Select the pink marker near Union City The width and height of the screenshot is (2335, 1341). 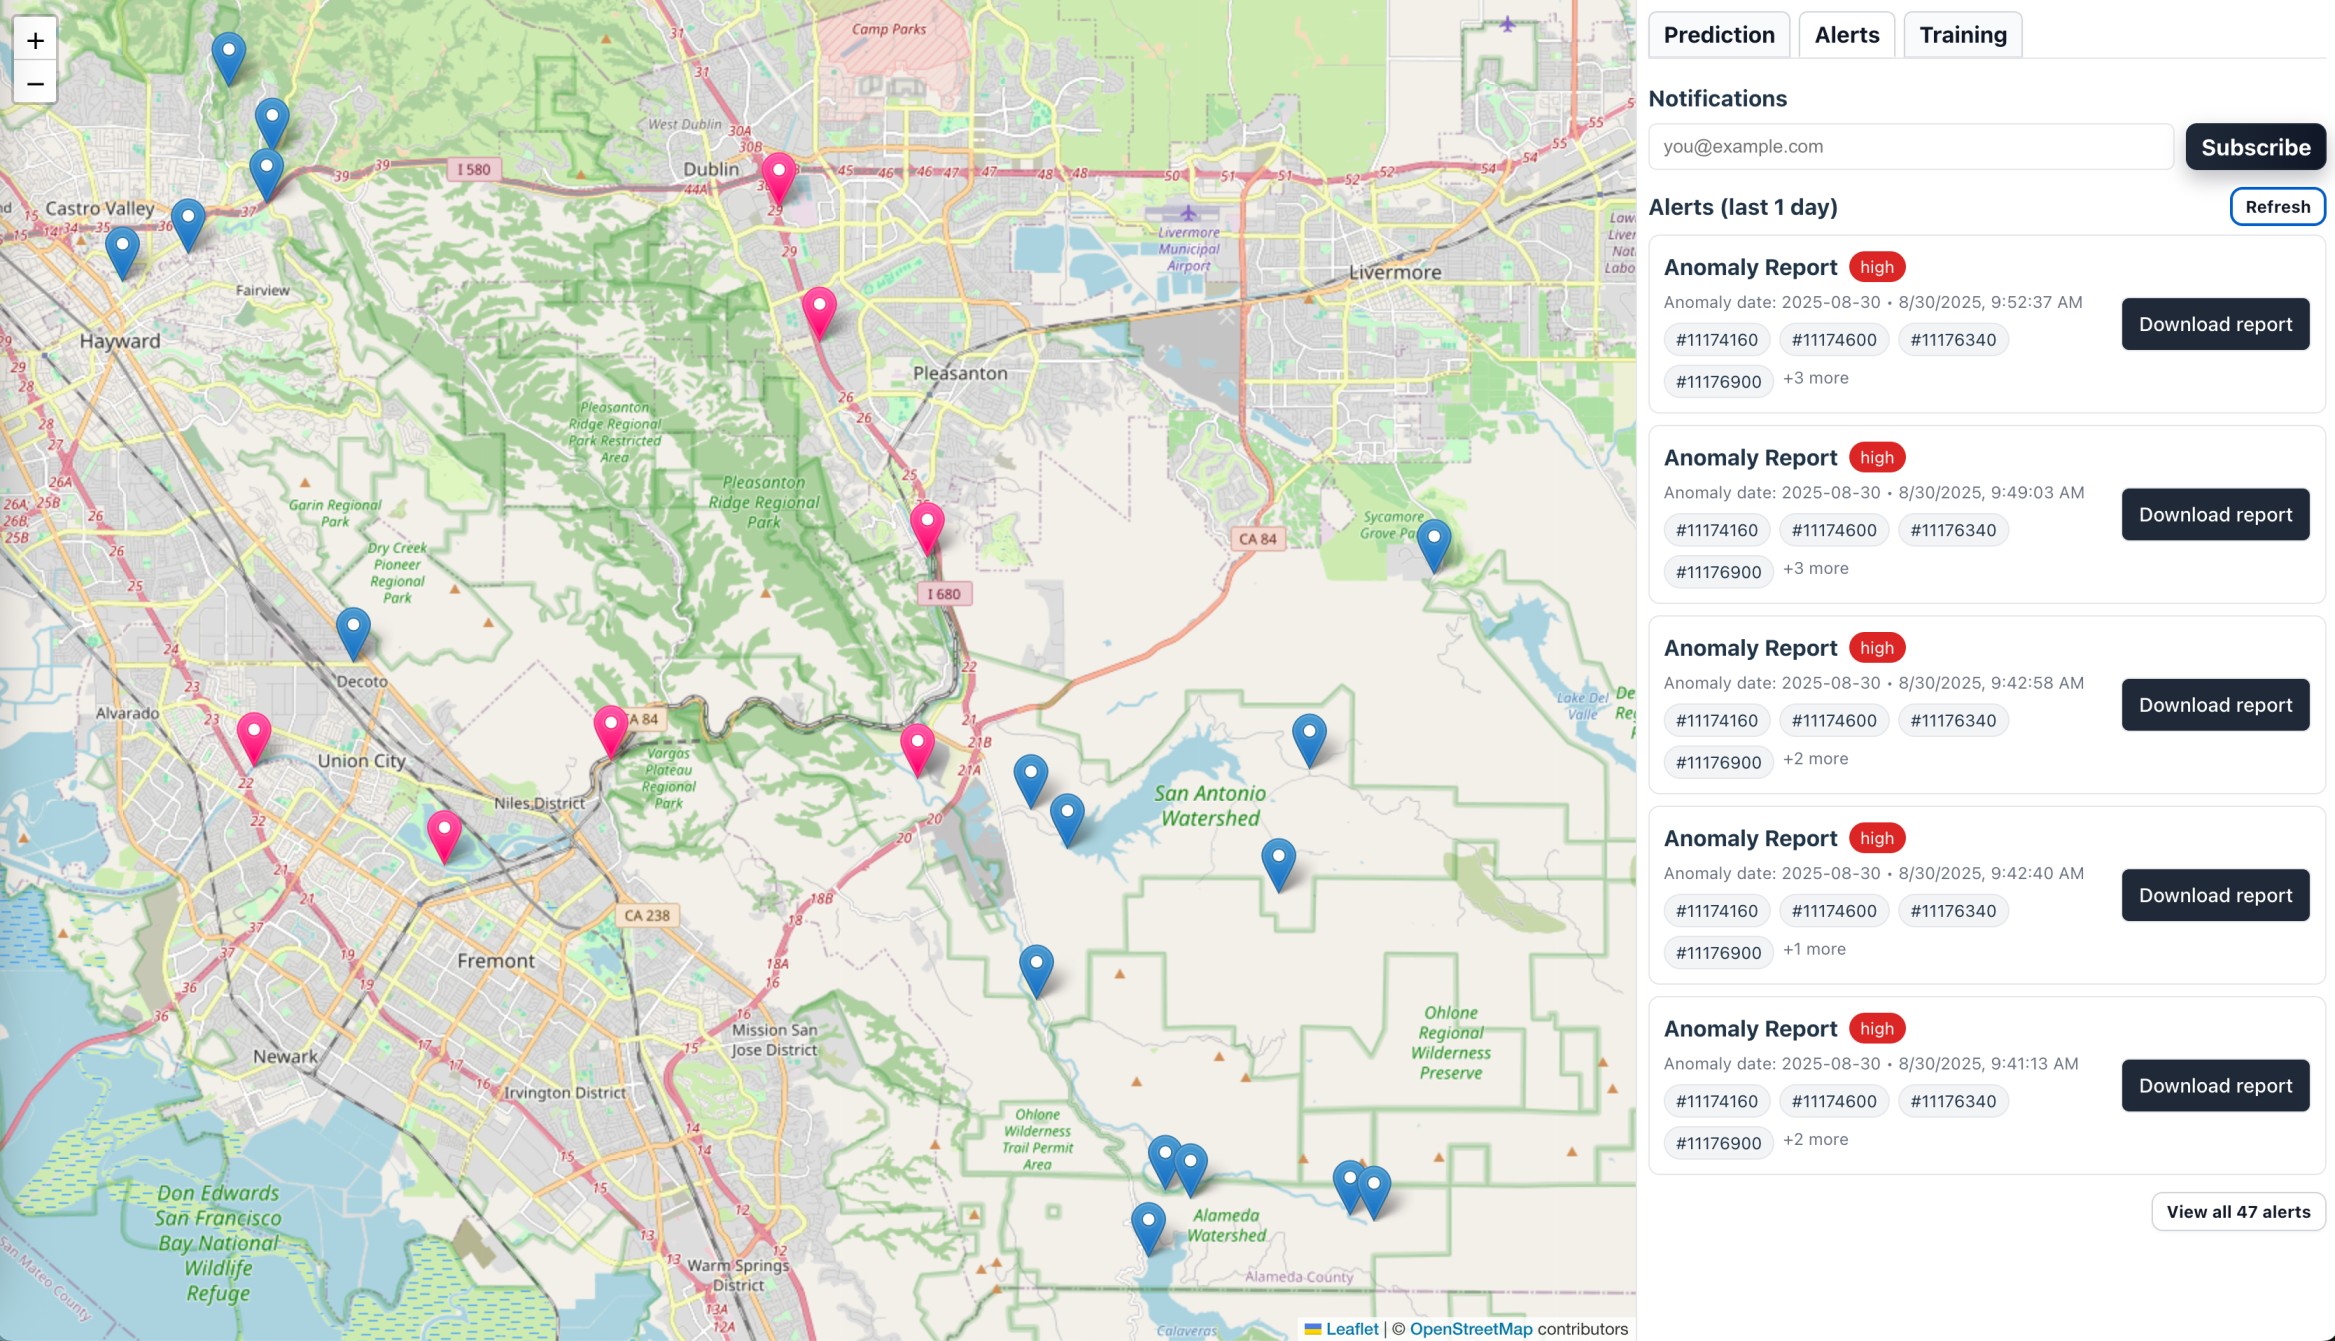point(254,736)
